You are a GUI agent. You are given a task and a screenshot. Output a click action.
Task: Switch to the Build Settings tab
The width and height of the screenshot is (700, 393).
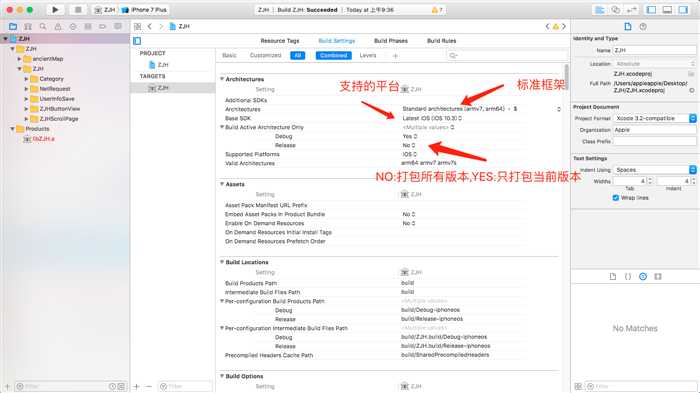(x=337, y=41)
